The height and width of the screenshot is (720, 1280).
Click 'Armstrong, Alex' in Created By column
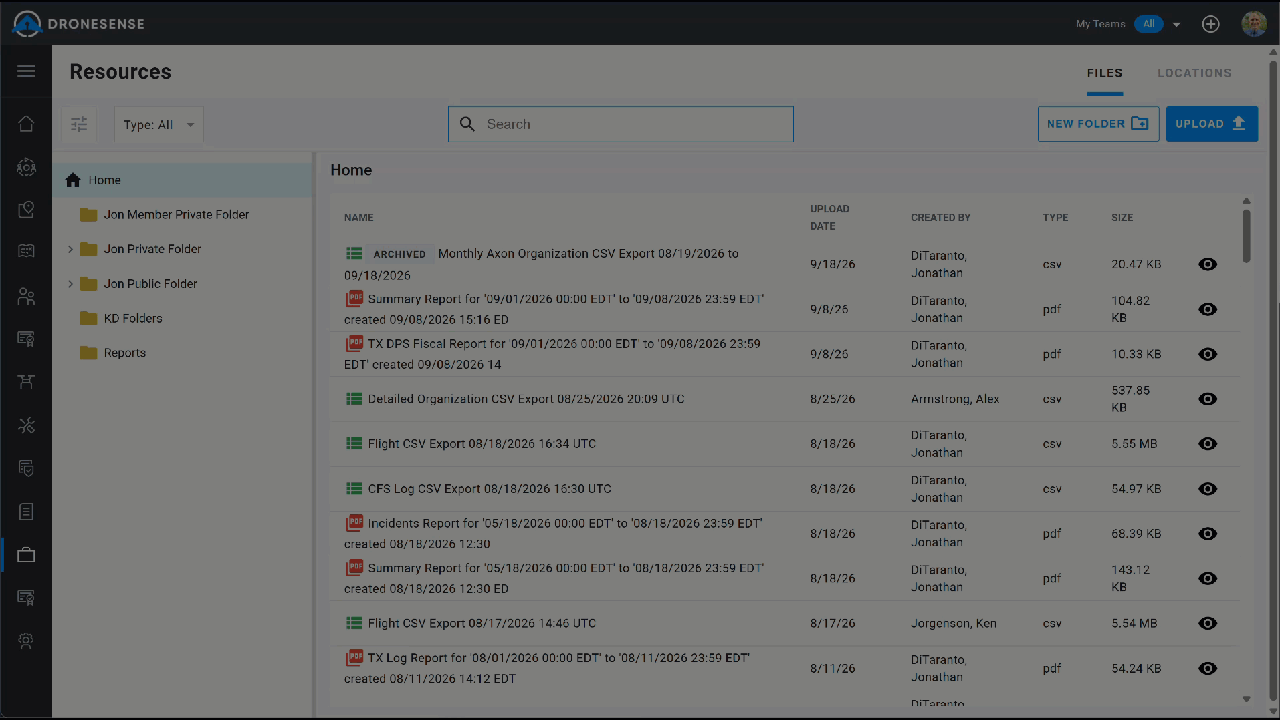[955, 399]
